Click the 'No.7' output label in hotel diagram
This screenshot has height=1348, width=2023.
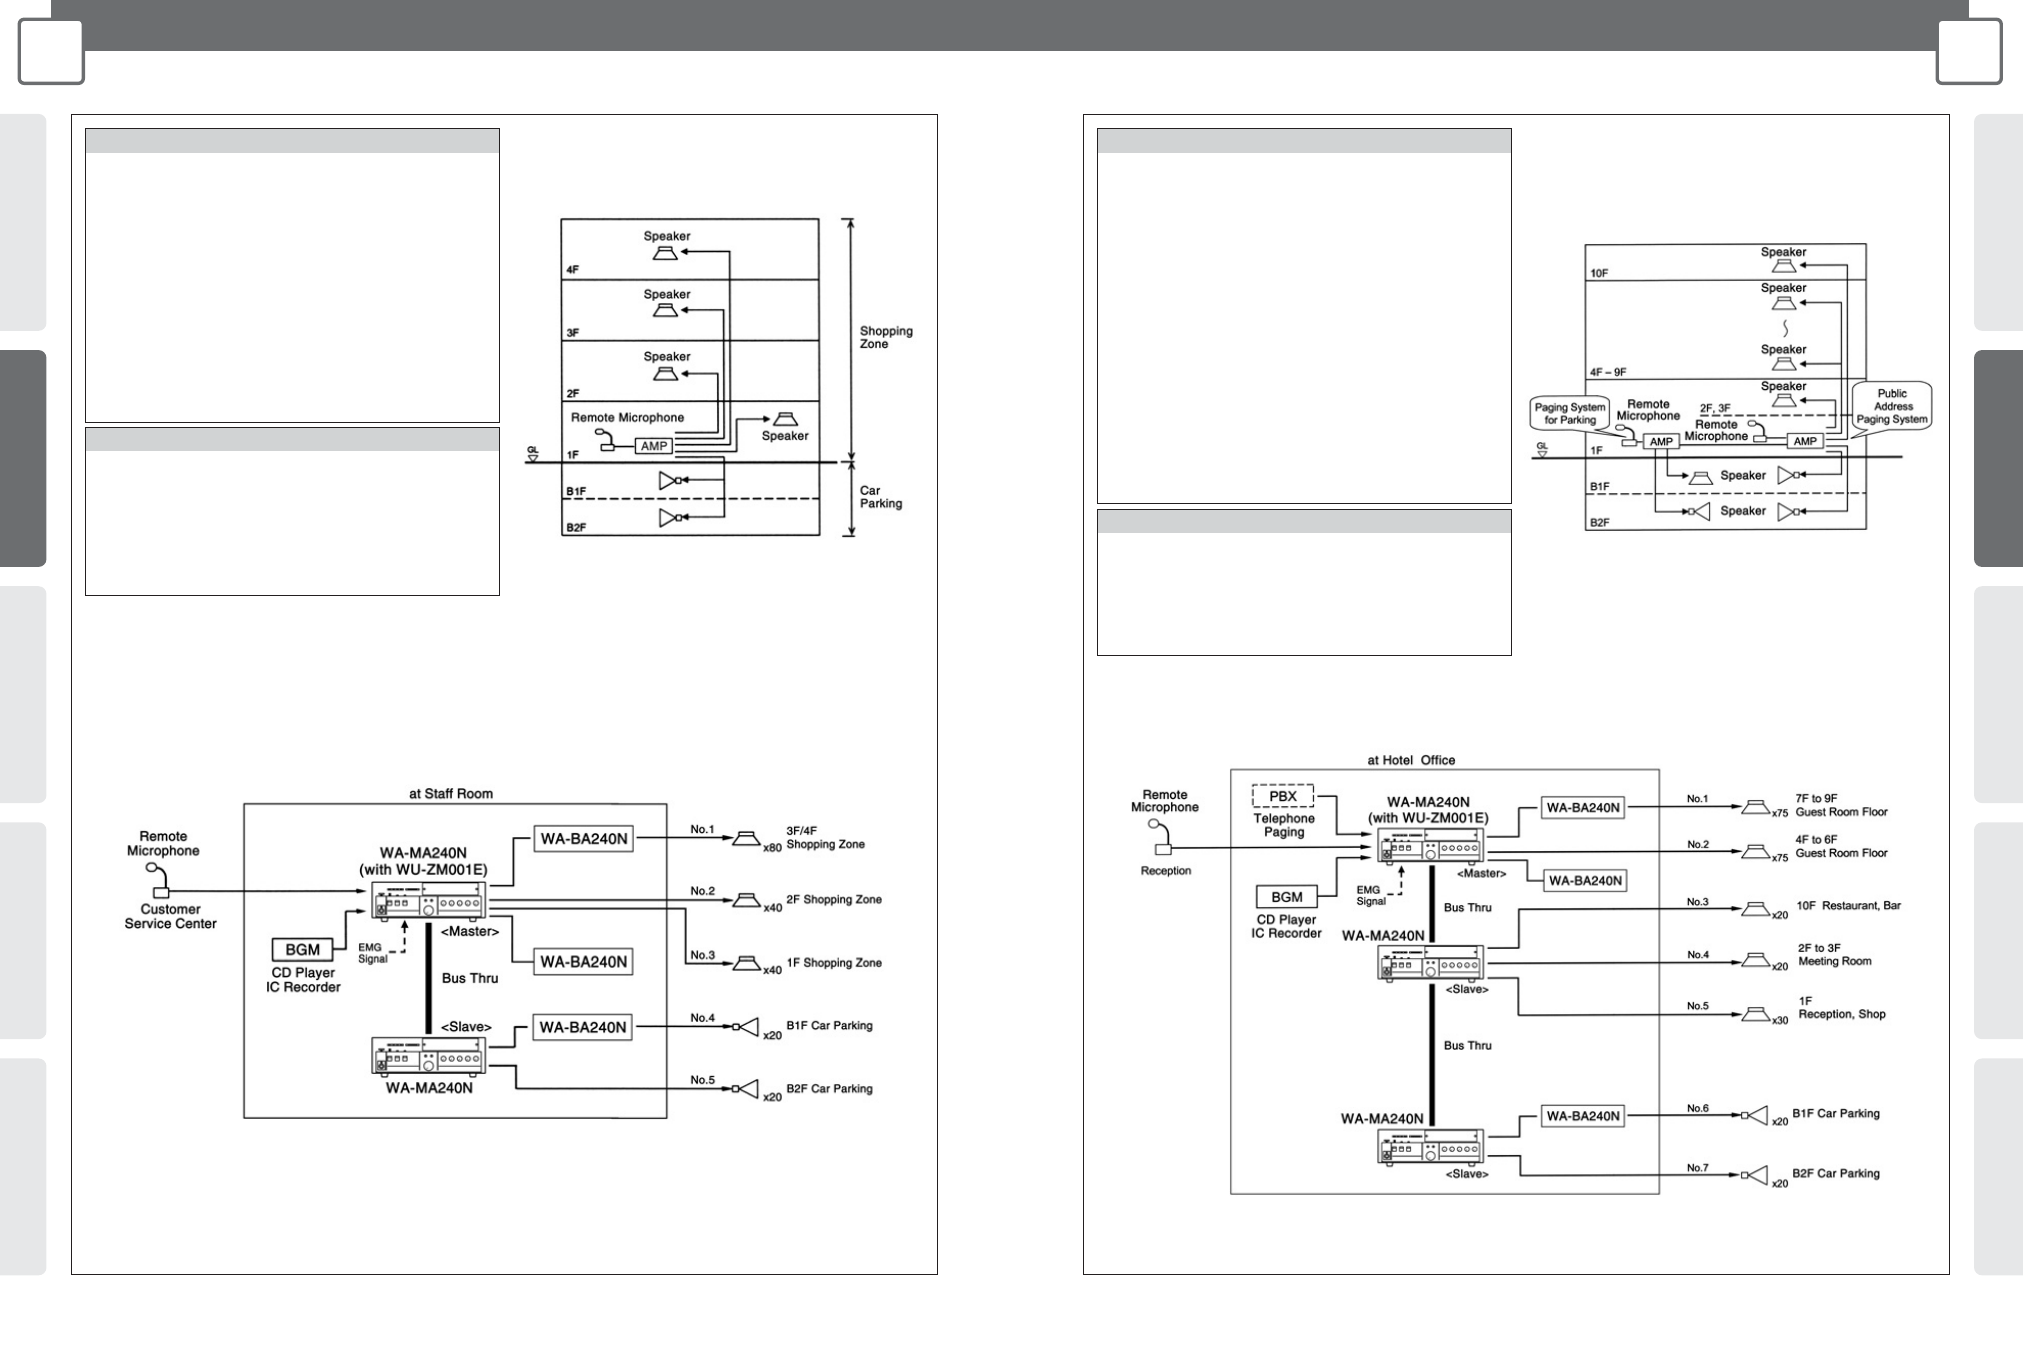coord(1698,1168)
